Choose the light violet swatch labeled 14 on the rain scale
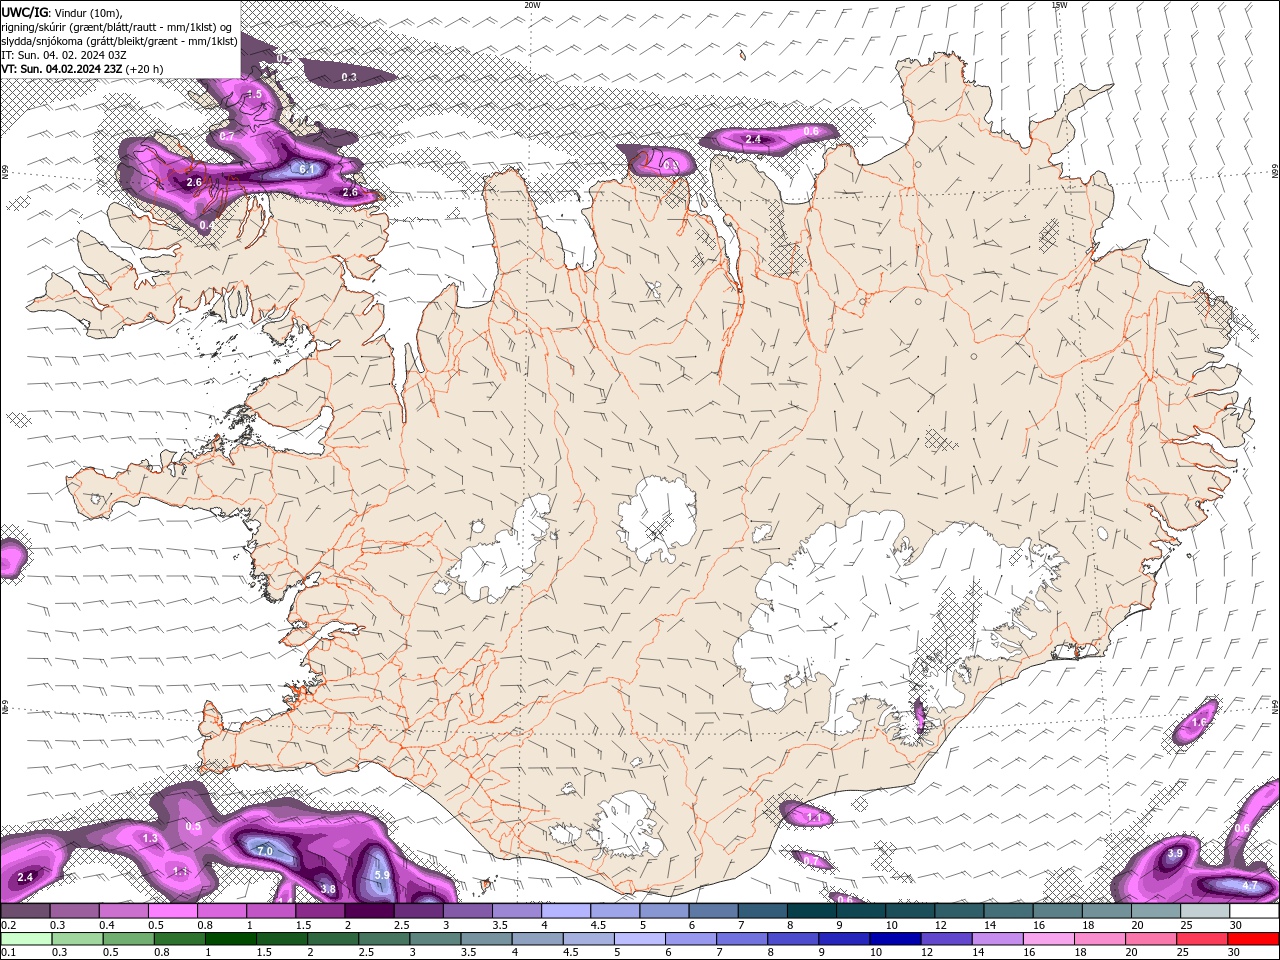The width and height of the screenshot is (1280, 960). [996, 939]
